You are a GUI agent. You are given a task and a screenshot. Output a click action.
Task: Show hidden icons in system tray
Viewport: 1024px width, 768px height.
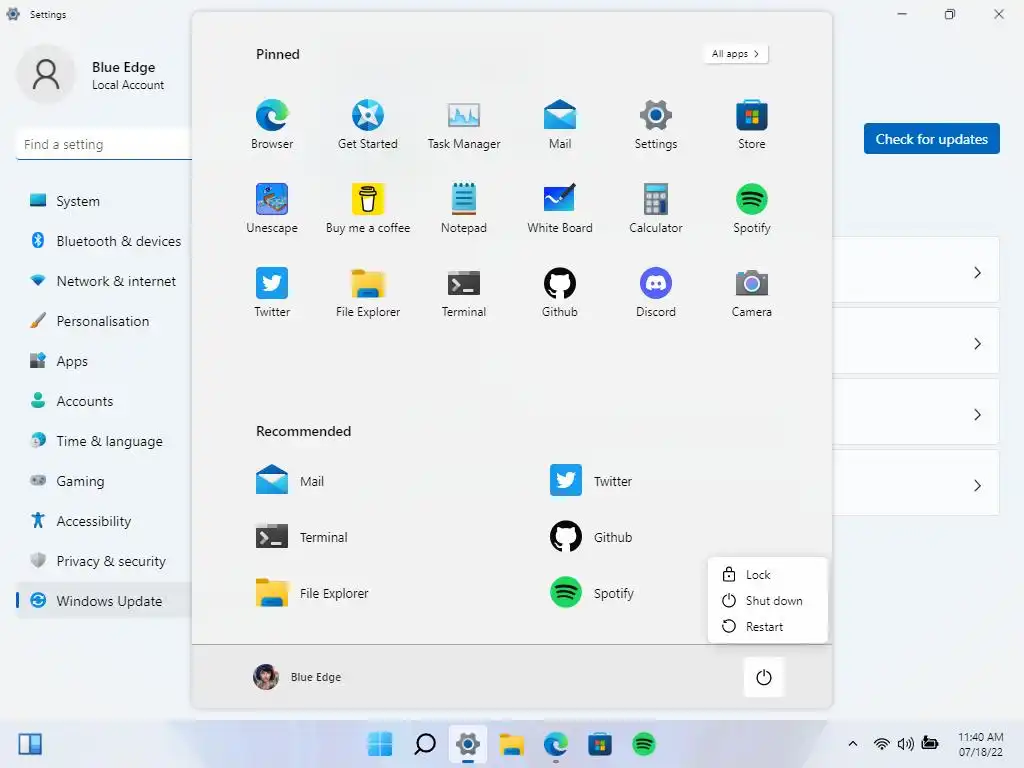tap(852, 744)
